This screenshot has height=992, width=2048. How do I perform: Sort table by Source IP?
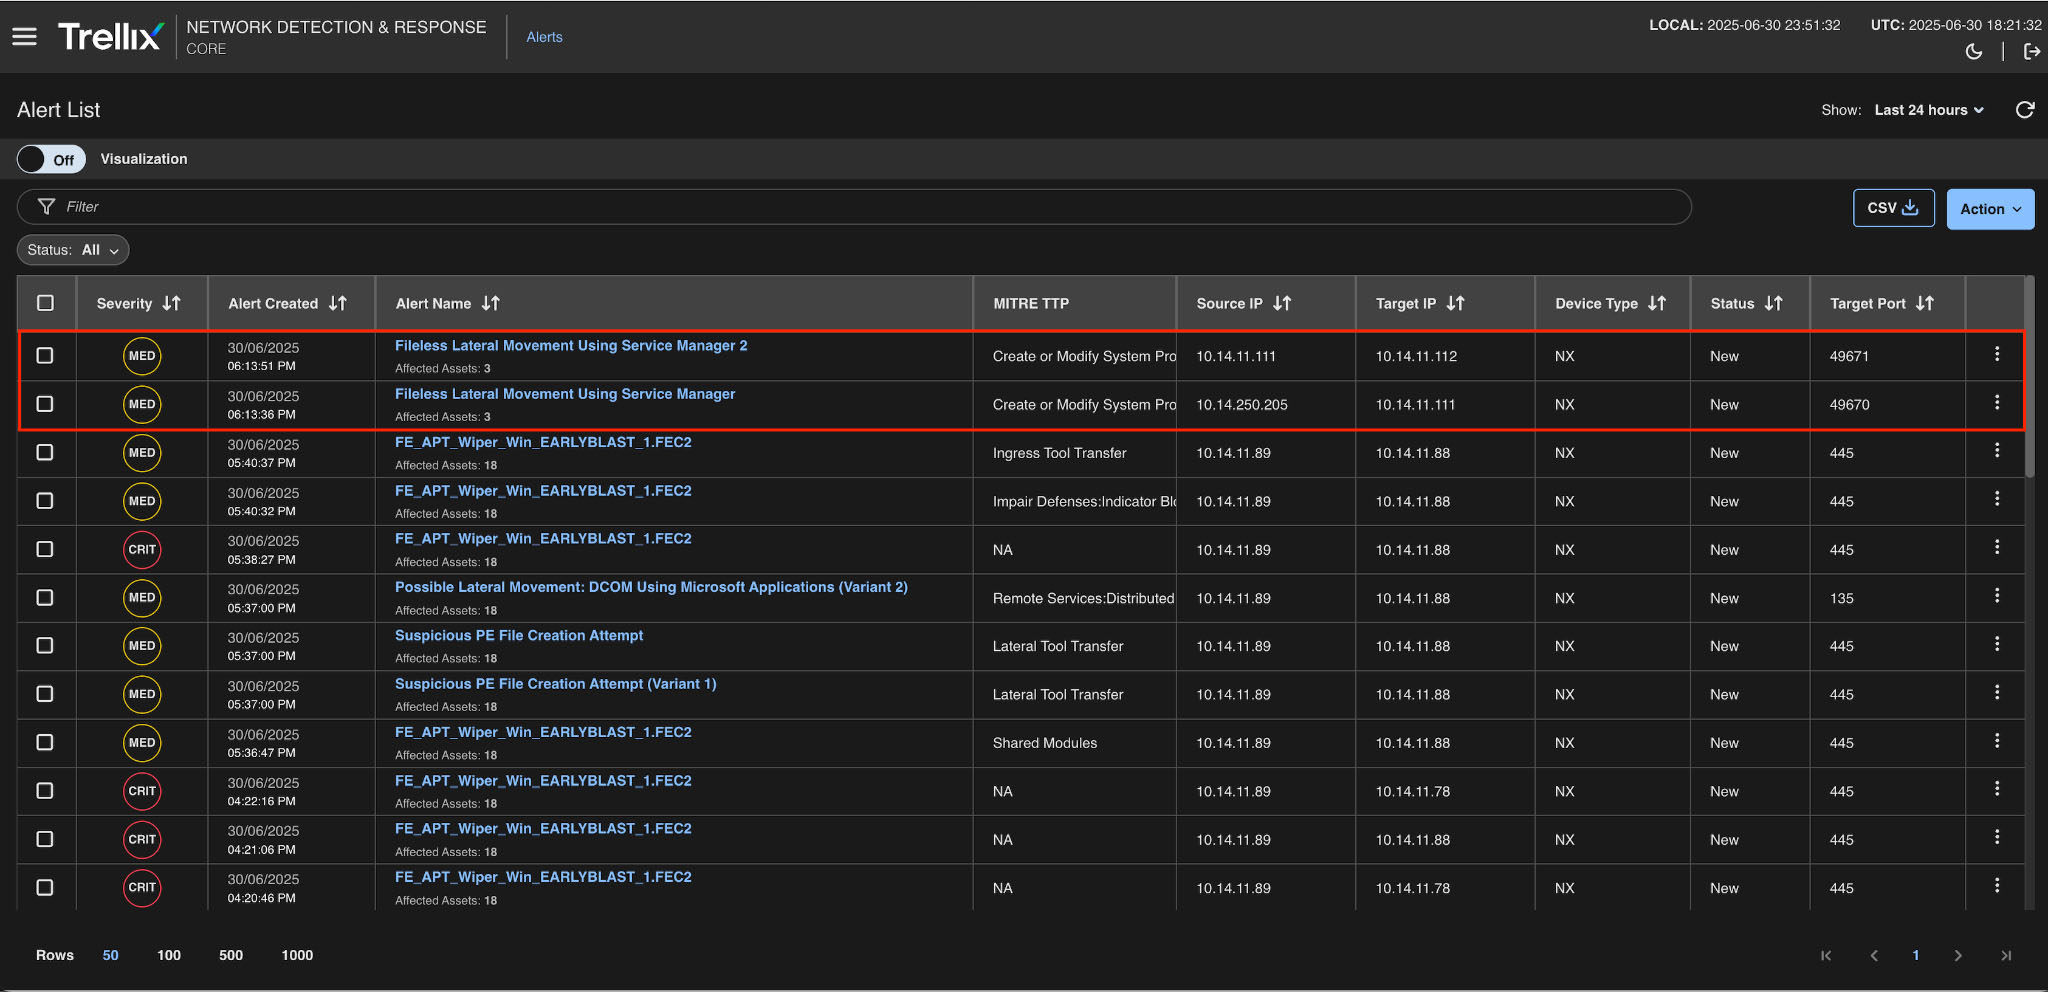1282,304
